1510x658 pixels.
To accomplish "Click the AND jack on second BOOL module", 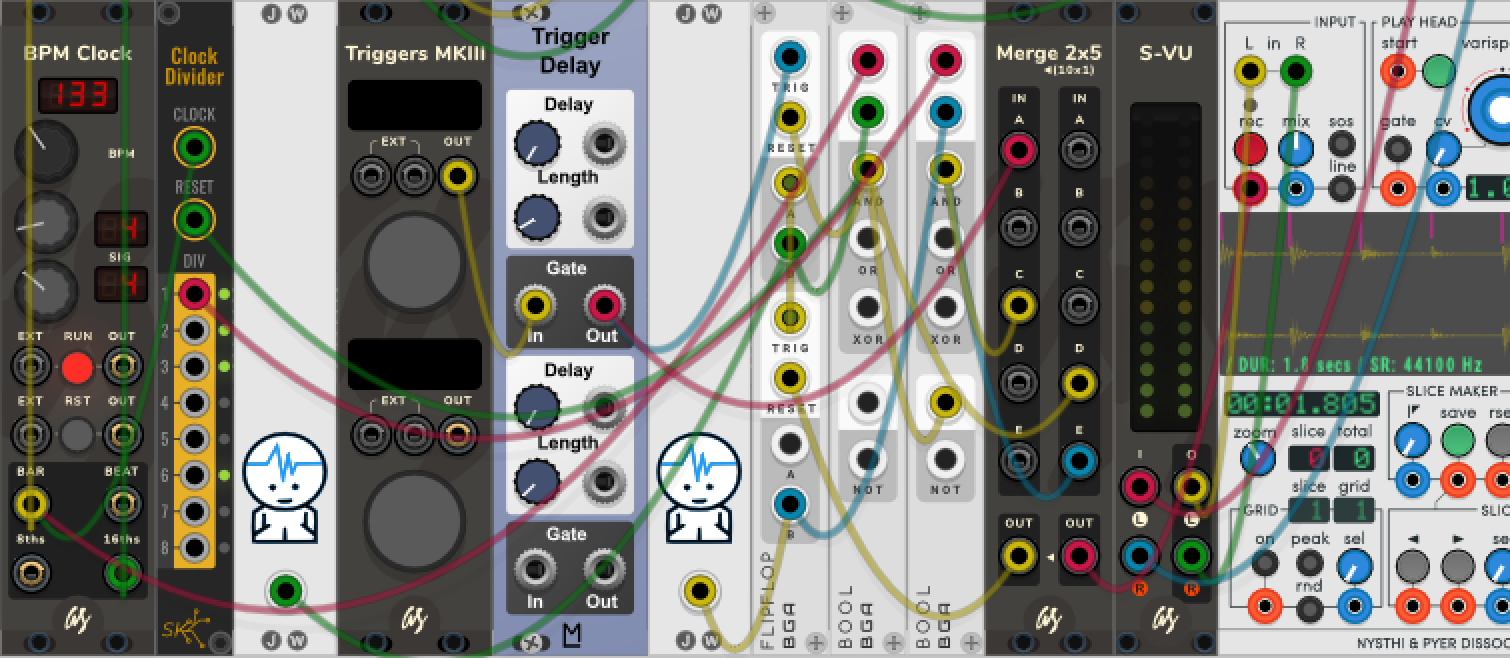I will 944,168.
